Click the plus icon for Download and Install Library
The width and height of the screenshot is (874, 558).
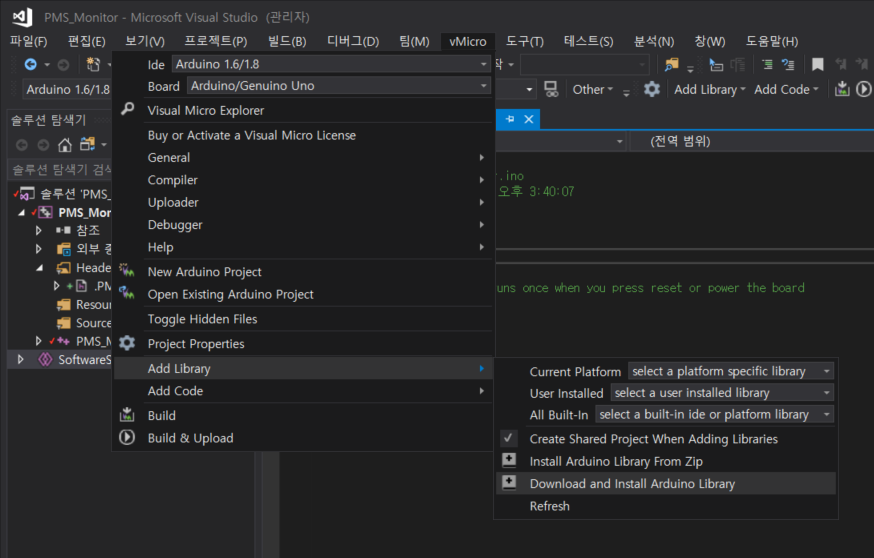tap(509, 482)
